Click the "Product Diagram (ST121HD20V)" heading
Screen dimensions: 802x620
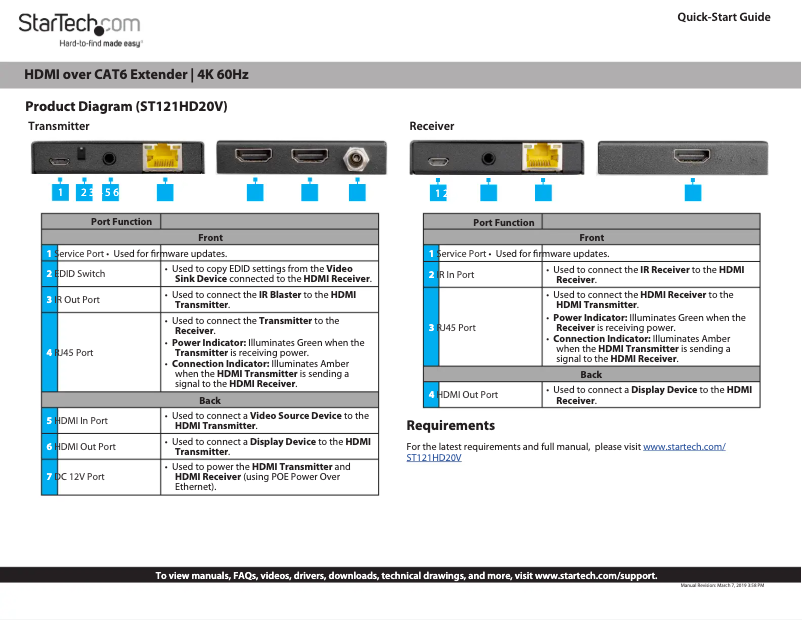(126, 106)
